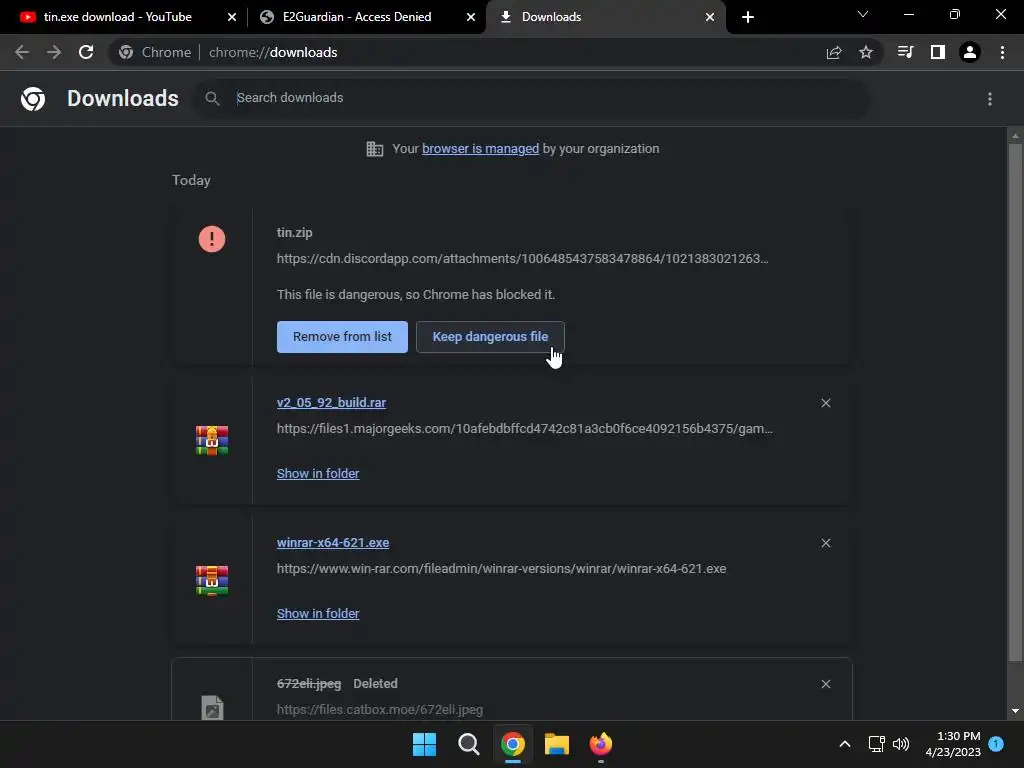Click the Chrome logo beside Downloads

click(x=33, y=99)
